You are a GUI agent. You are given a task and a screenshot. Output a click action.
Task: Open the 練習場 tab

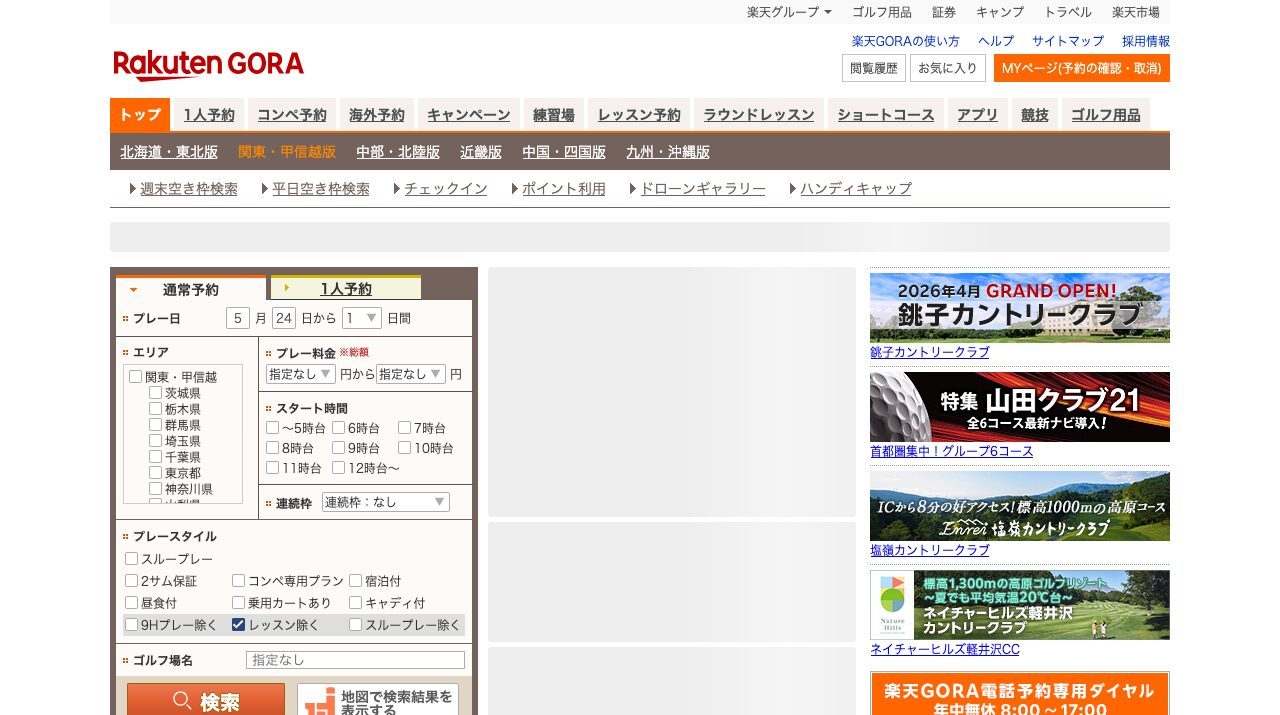click(554, 115)
